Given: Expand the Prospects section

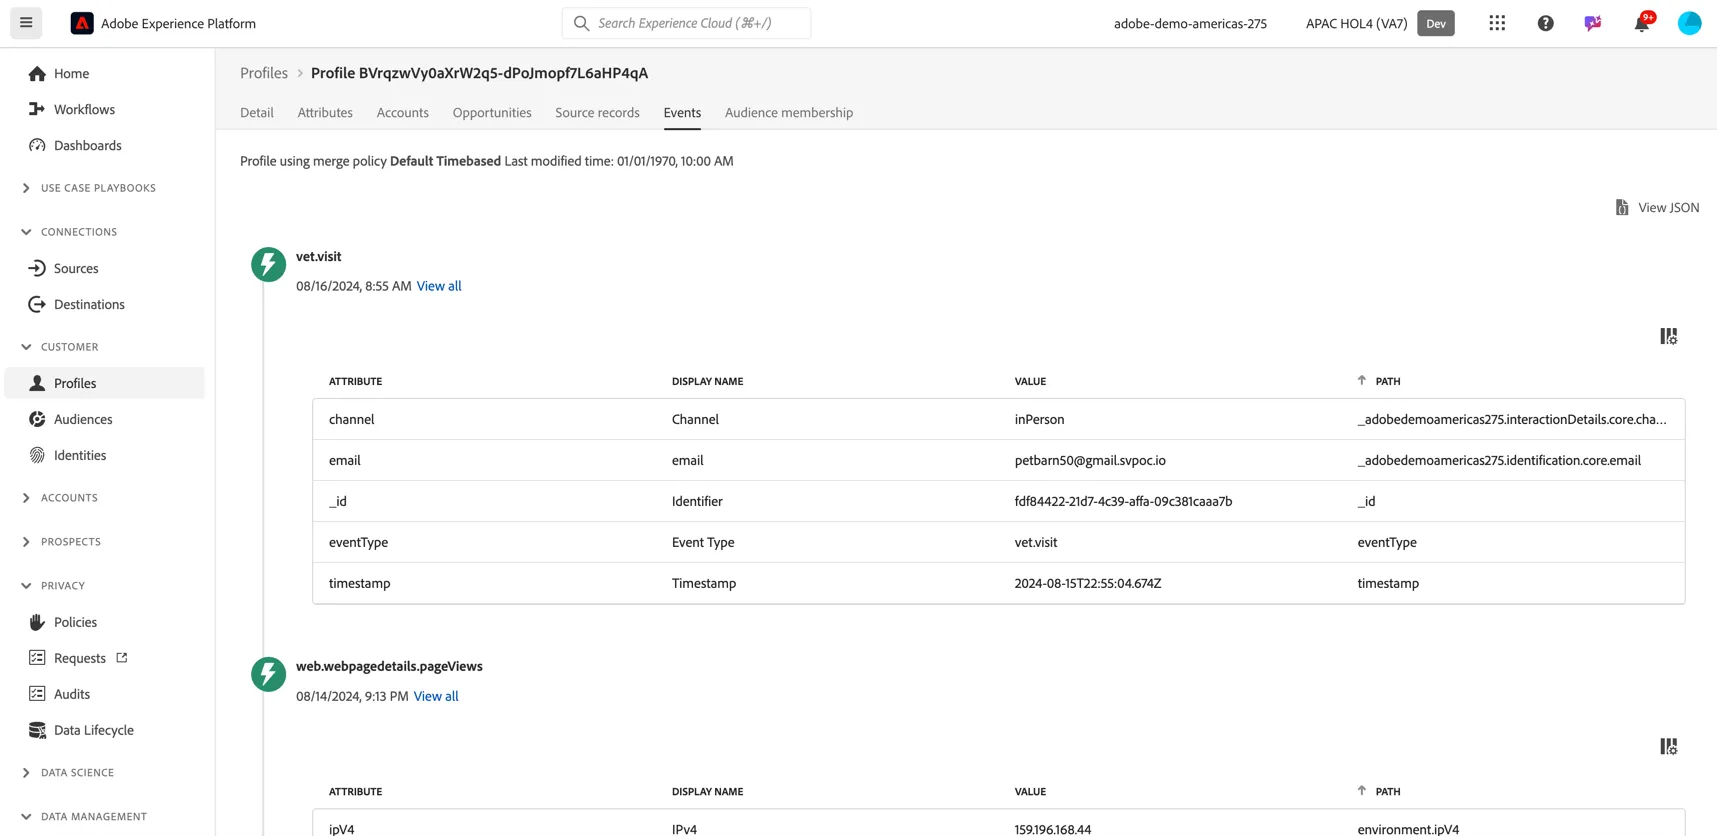Looking at the screenshot, I should (70, 542).
